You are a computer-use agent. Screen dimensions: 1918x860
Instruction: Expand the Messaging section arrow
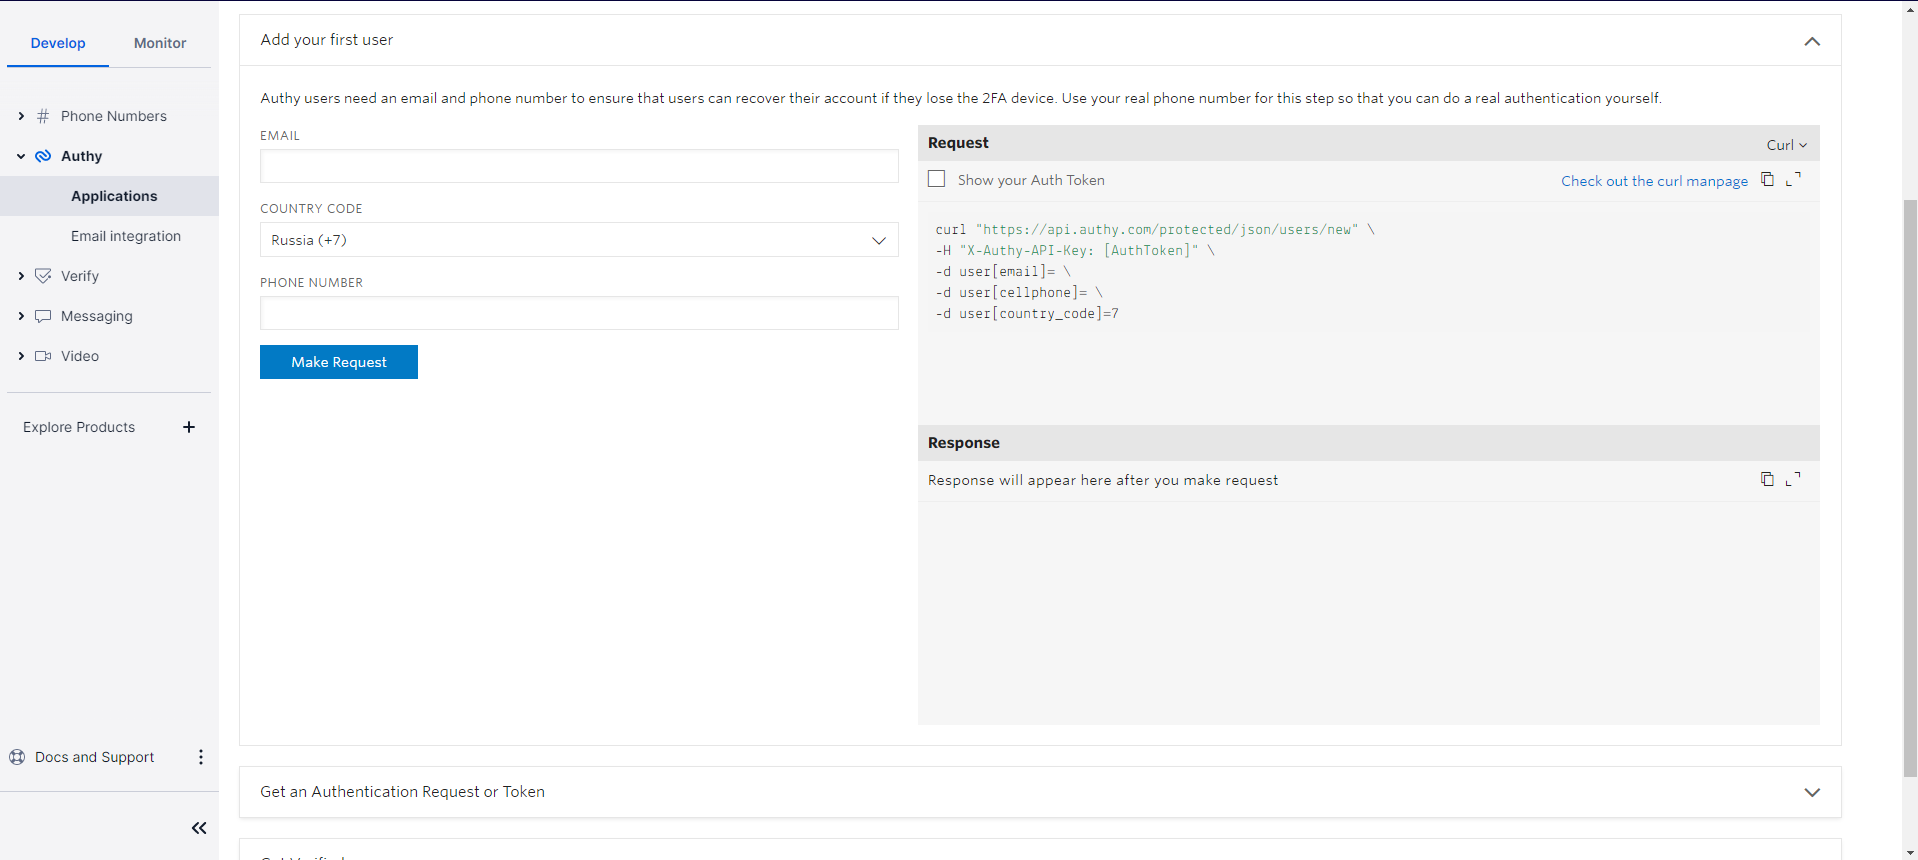pyautogui.click(x=21, y=316)
